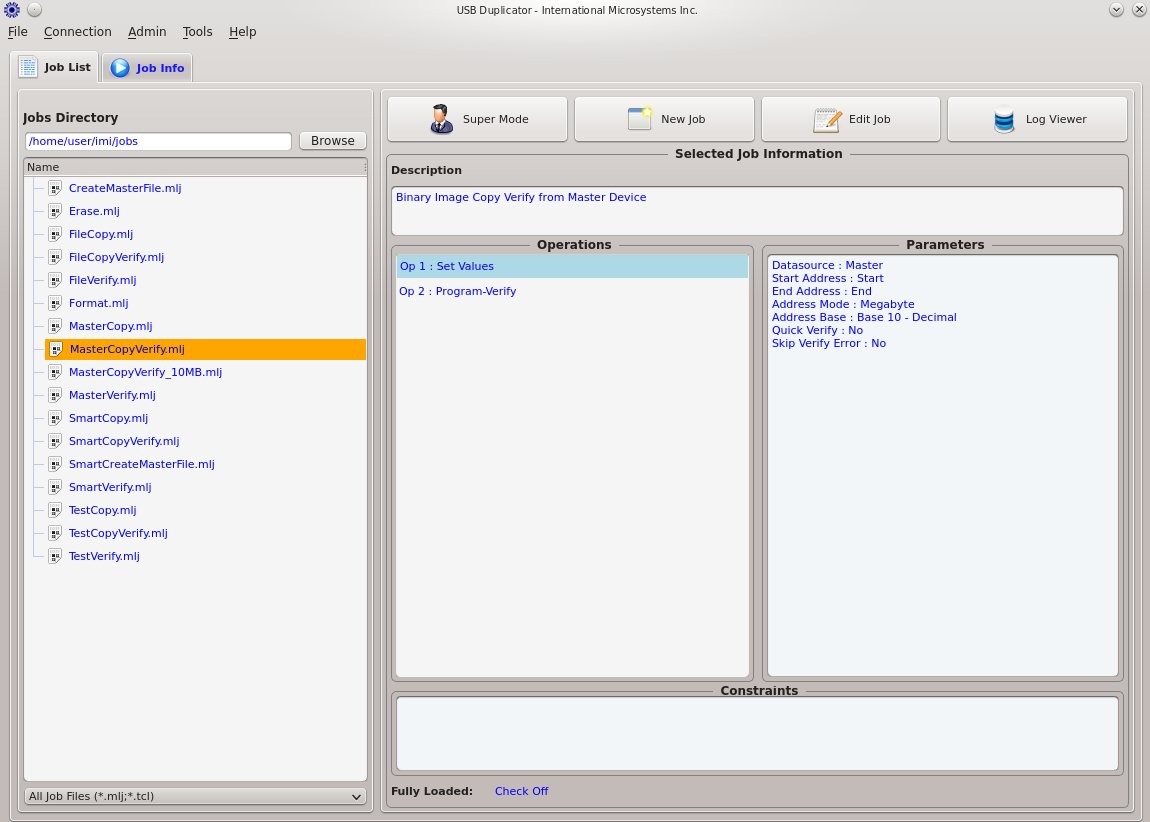1150x822 pixels.
Task: Open the Connection menu
Action: [x=78, y=32]
